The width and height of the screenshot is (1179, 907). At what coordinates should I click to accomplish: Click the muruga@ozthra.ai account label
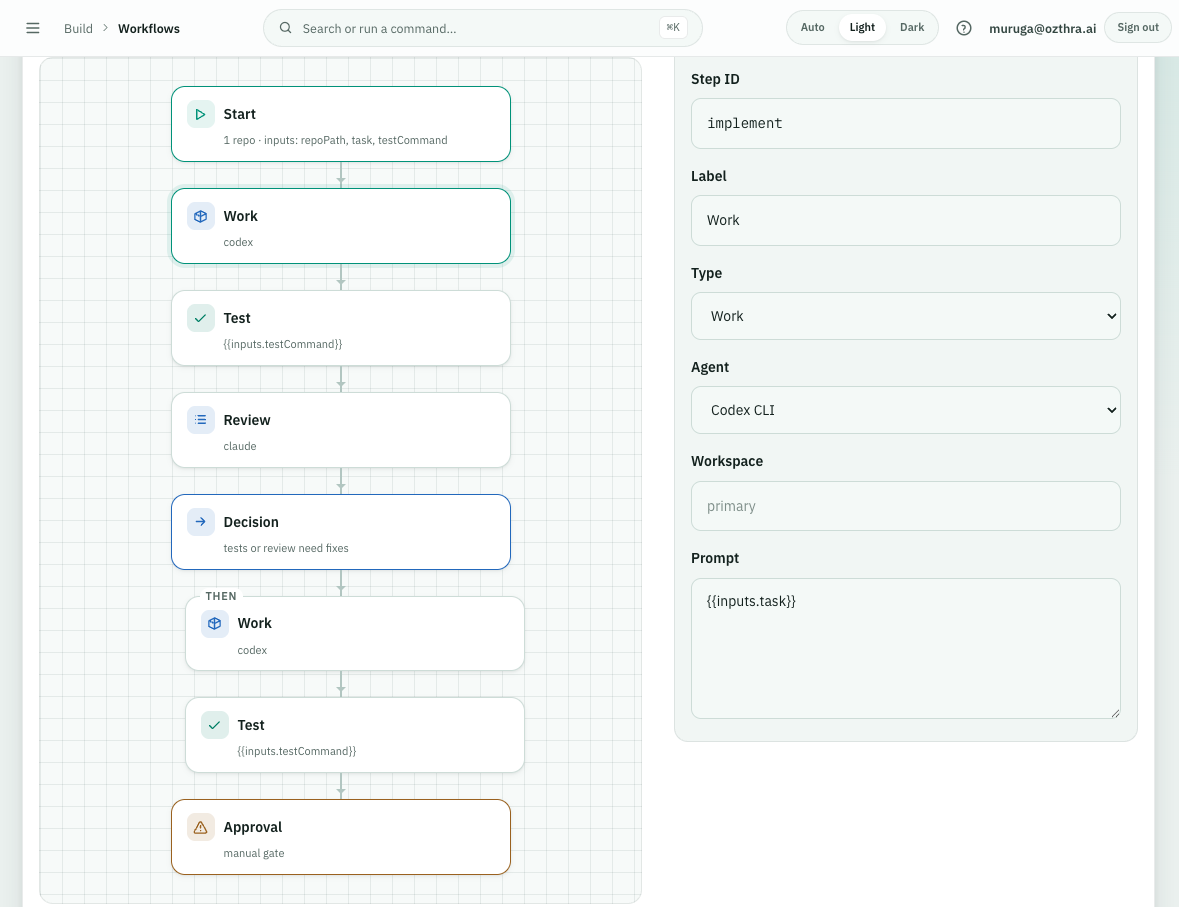[x=1042, y=29]
